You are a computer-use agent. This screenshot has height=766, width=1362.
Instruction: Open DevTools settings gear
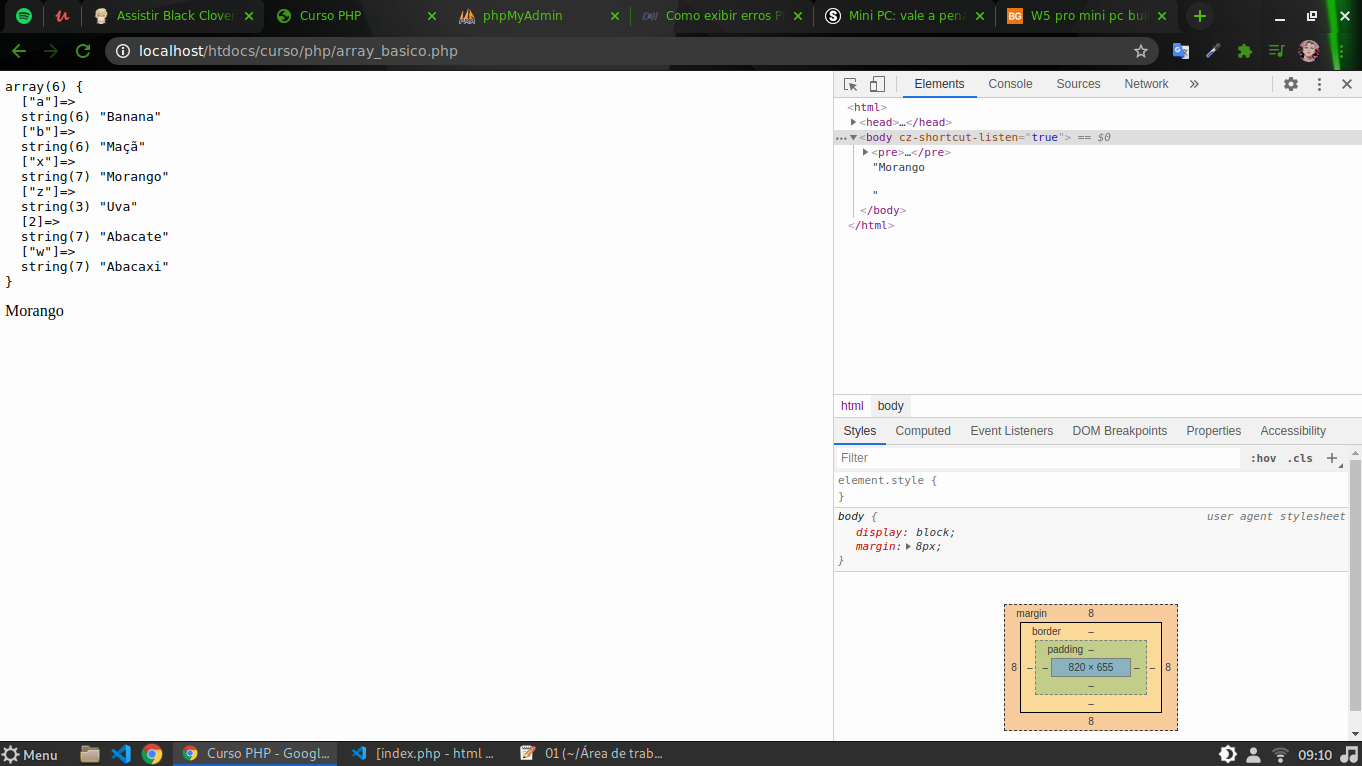tap(1291, 84)
